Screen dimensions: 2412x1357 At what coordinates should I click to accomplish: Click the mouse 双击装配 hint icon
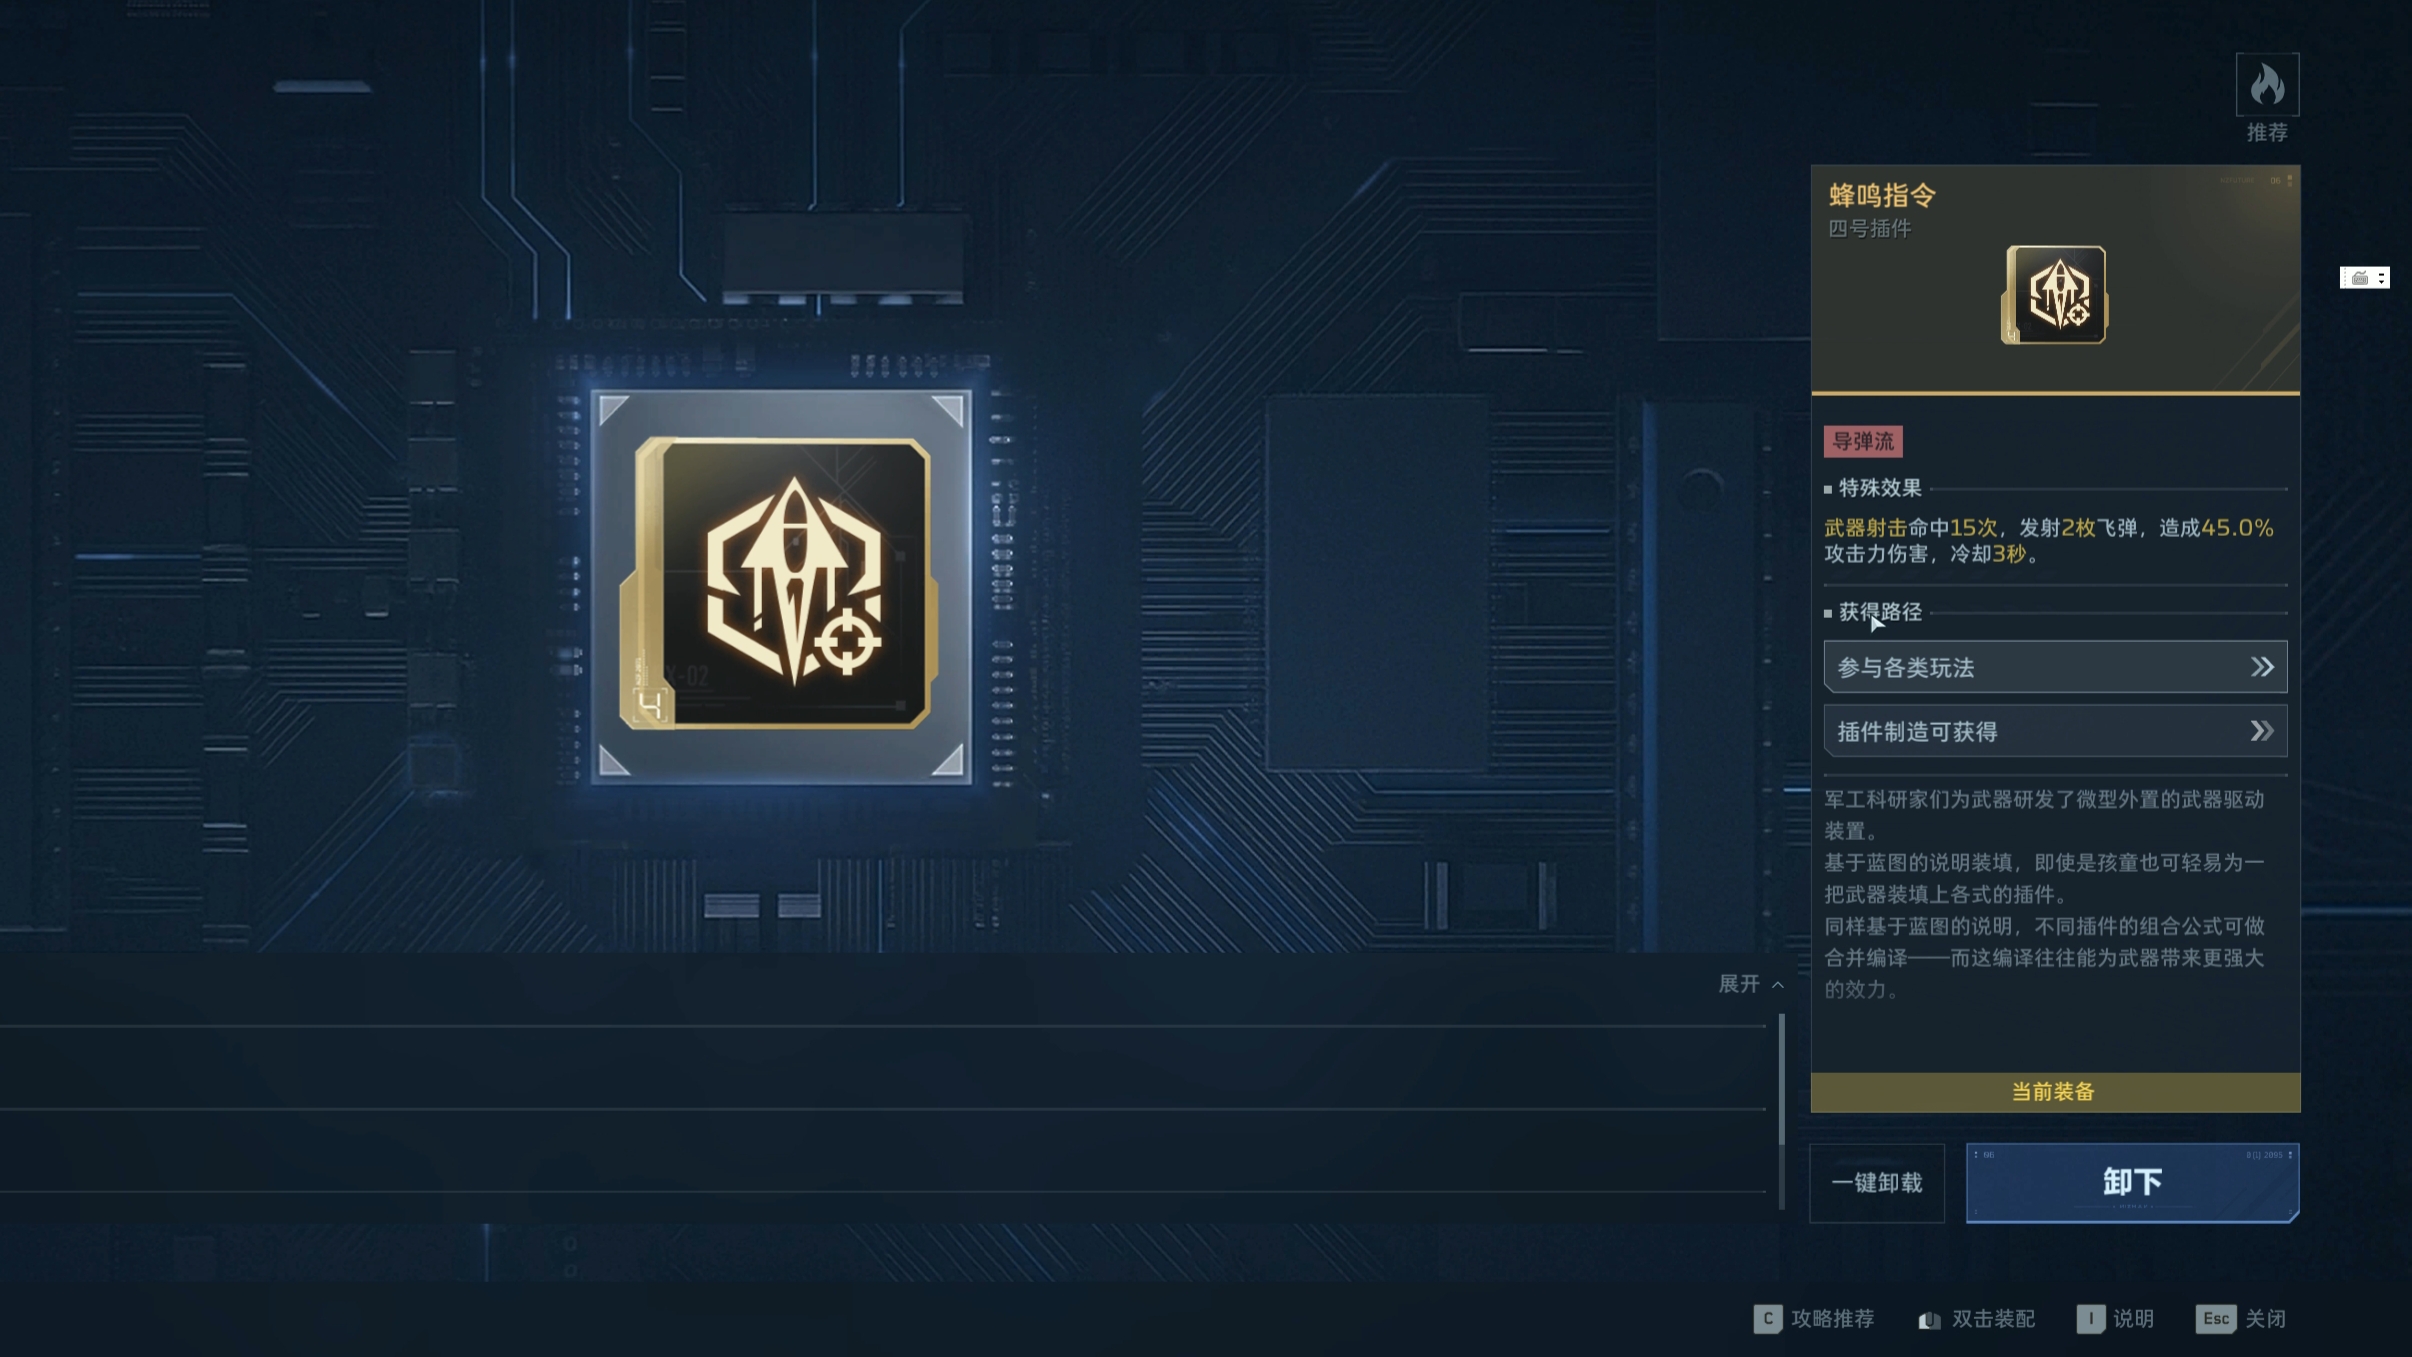click(1929, 1320)
